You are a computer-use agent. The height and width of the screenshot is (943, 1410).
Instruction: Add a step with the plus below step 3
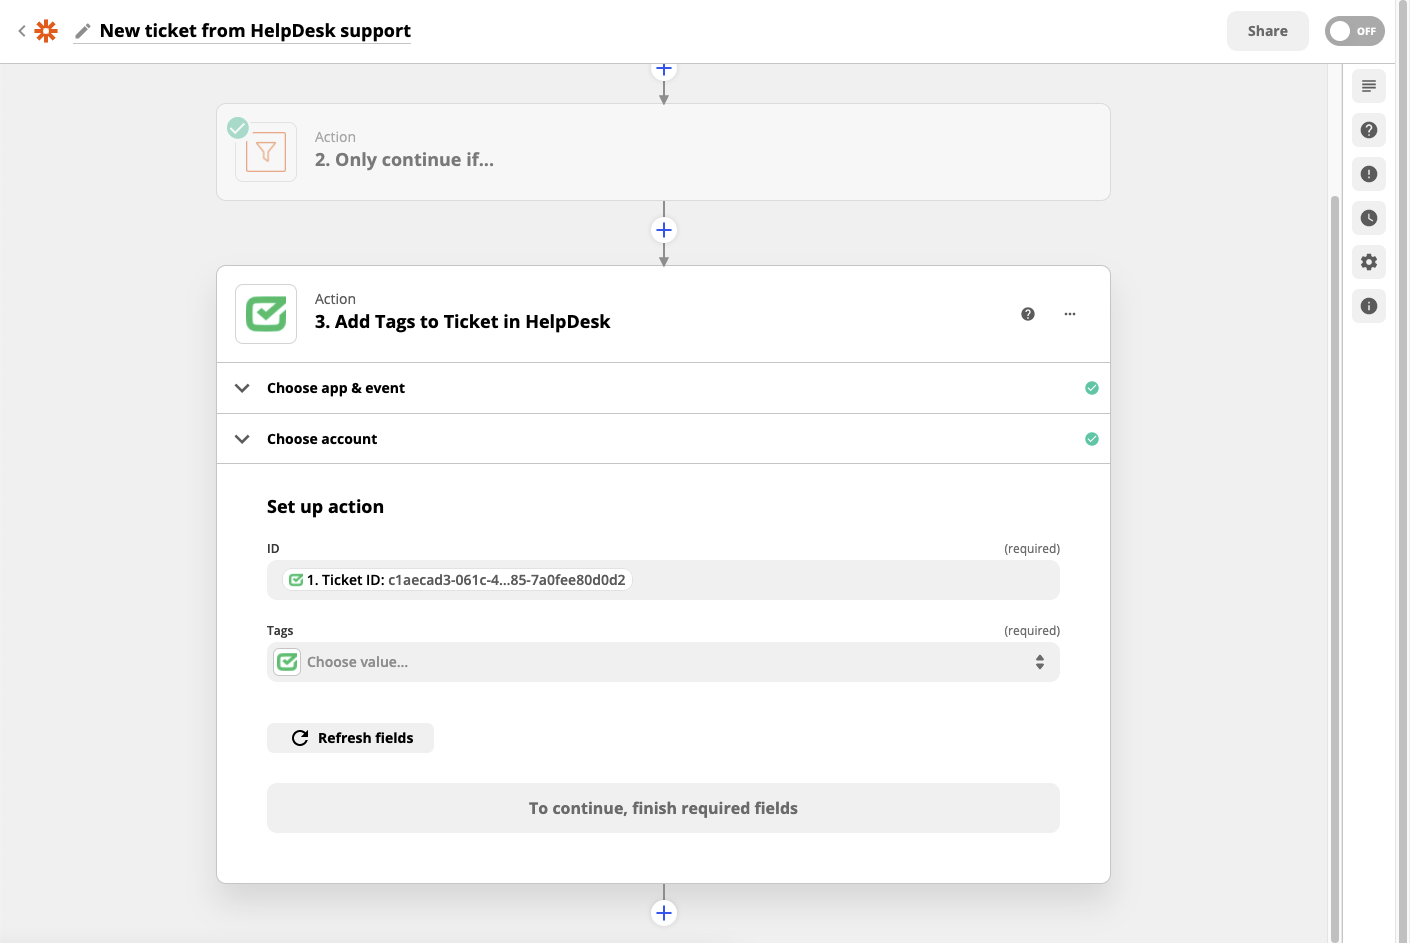coord(664,913)
